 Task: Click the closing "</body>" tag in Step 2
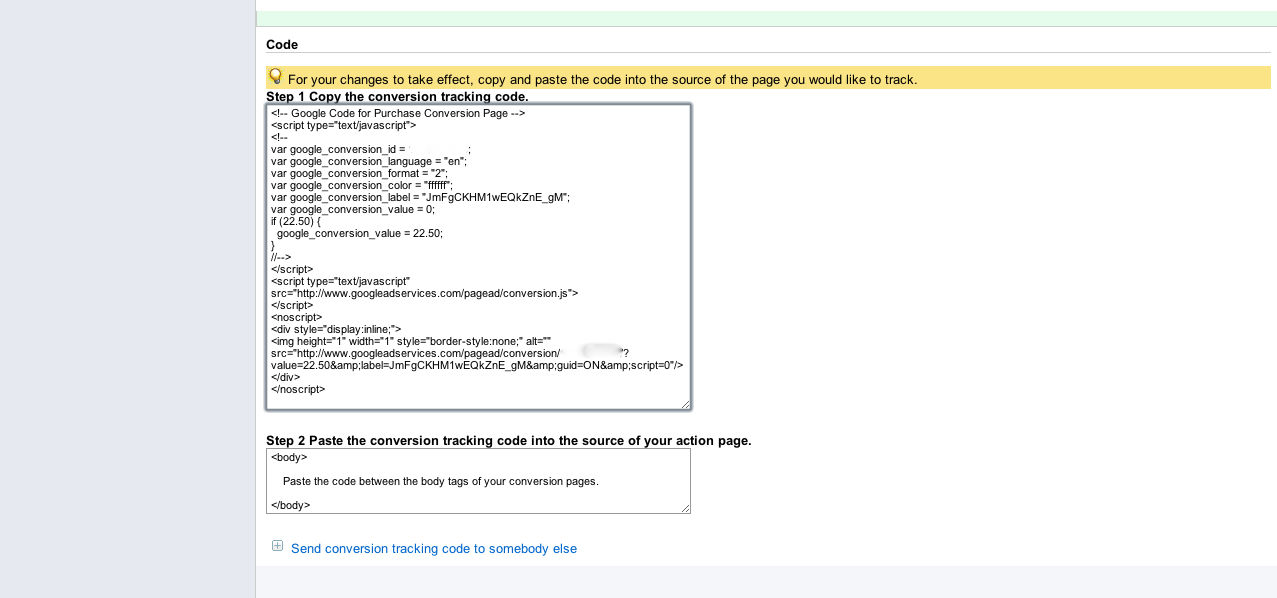[x=291, y=505]
